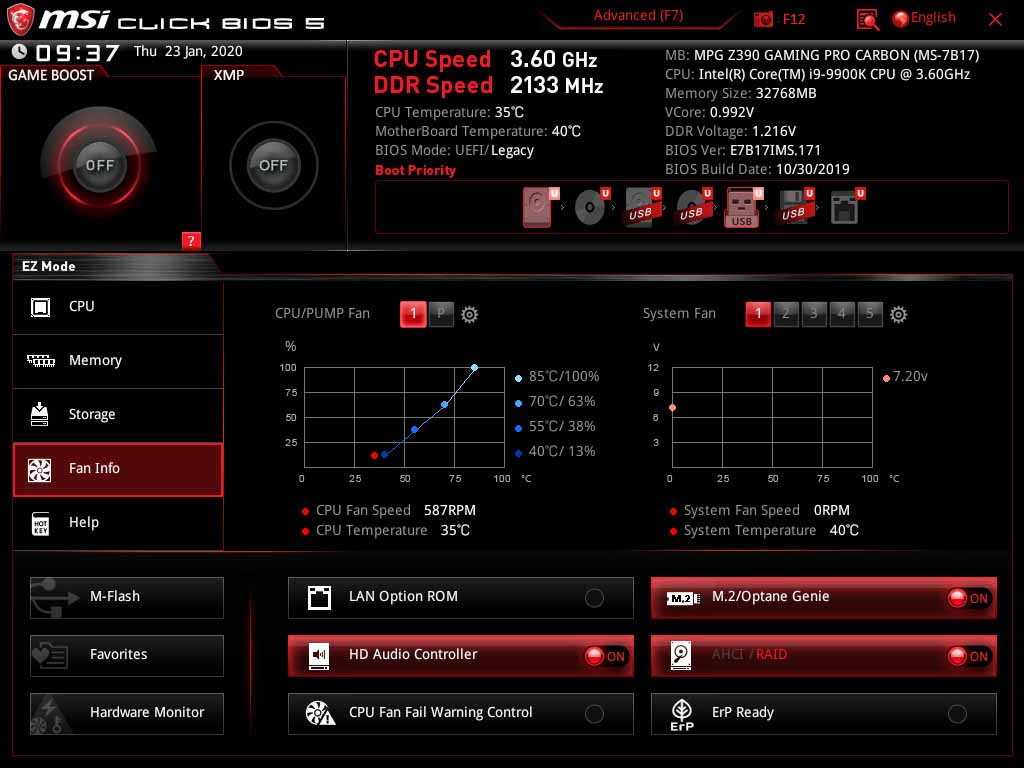Select the P profile for CPU/PUMP Fan

(441, 313)
